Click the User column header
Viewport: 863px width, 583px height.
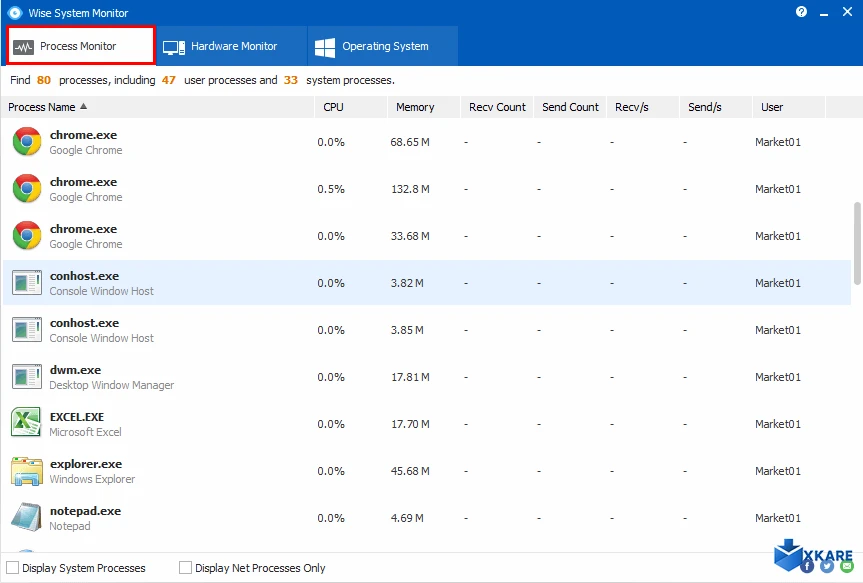pos(772,107)
